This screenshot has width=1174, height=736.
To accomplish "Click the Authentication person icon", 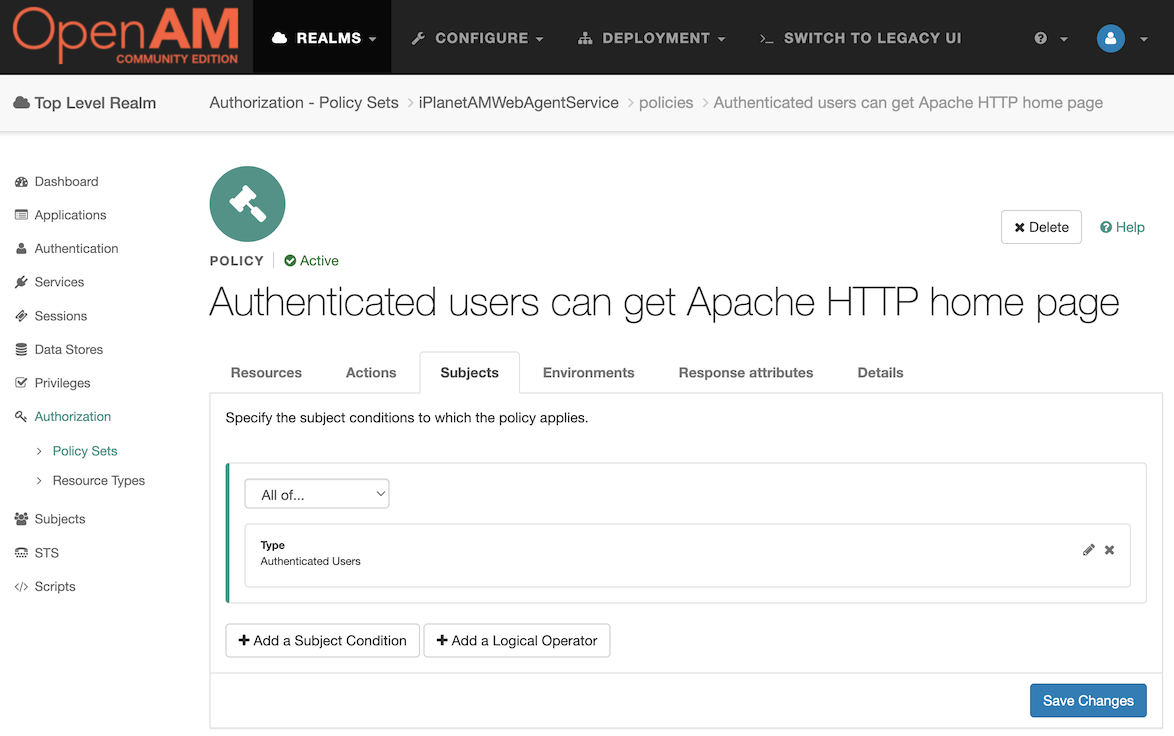I will pos(21,249).
